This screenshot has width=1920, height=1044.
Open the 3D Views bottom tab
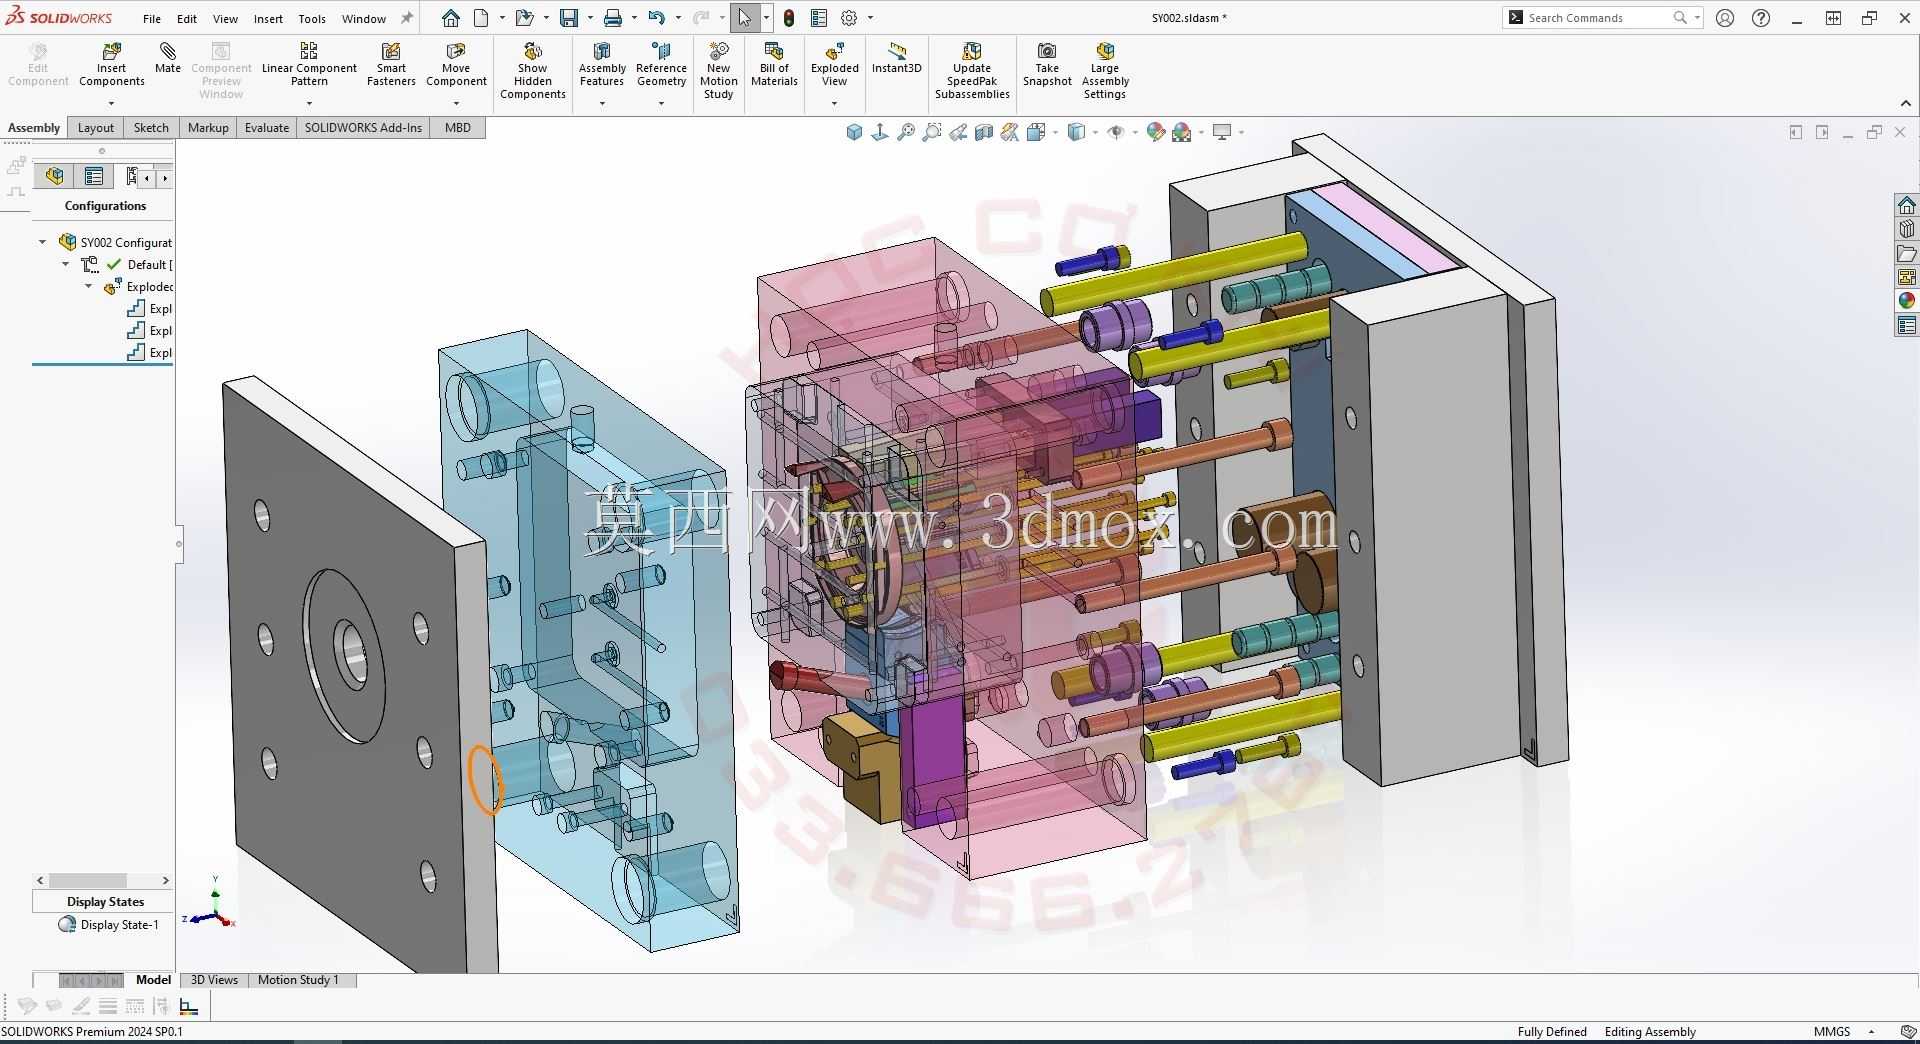pos(214,980)
